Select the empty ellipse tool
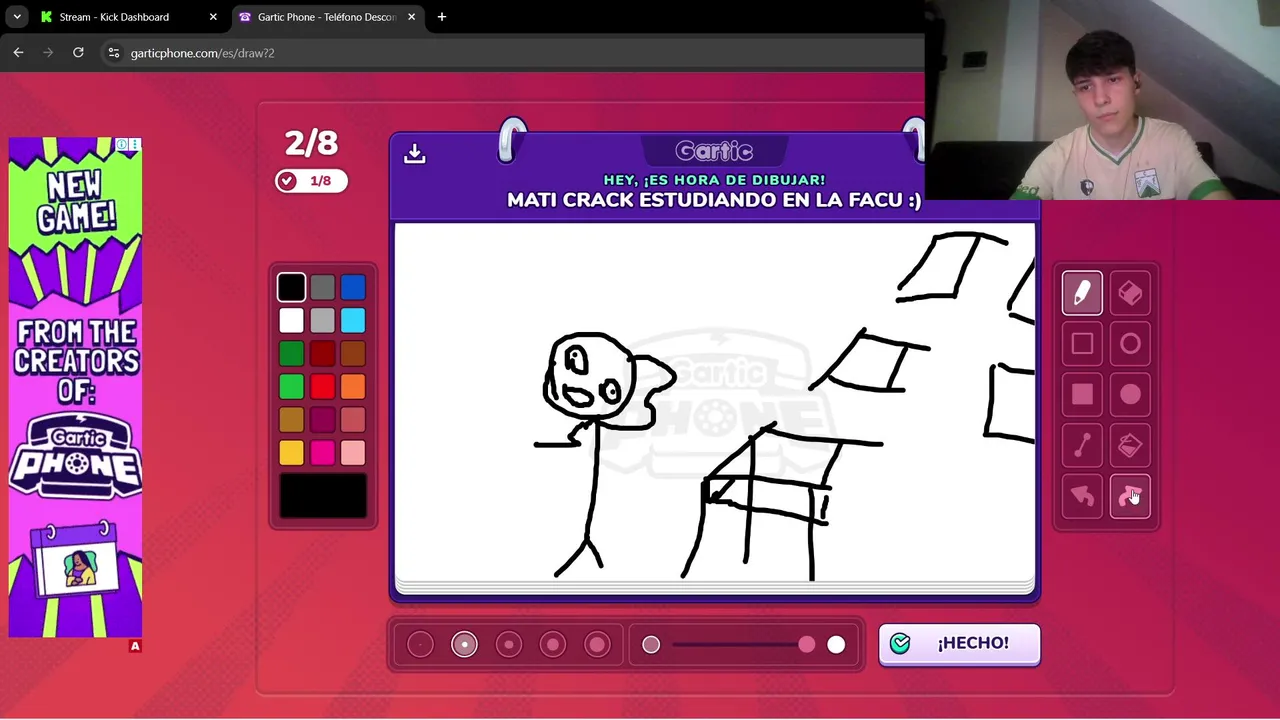Image resolution: width=1280 pixels, height=720 pixels. [x=1130, y=344]
